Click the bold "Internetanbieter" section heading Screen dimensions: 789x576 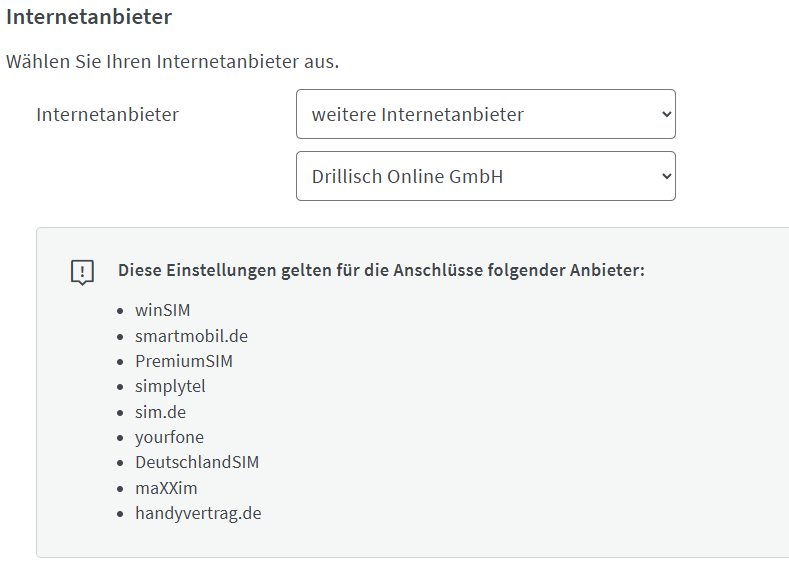pyautogui.click(x=89, y=17)
